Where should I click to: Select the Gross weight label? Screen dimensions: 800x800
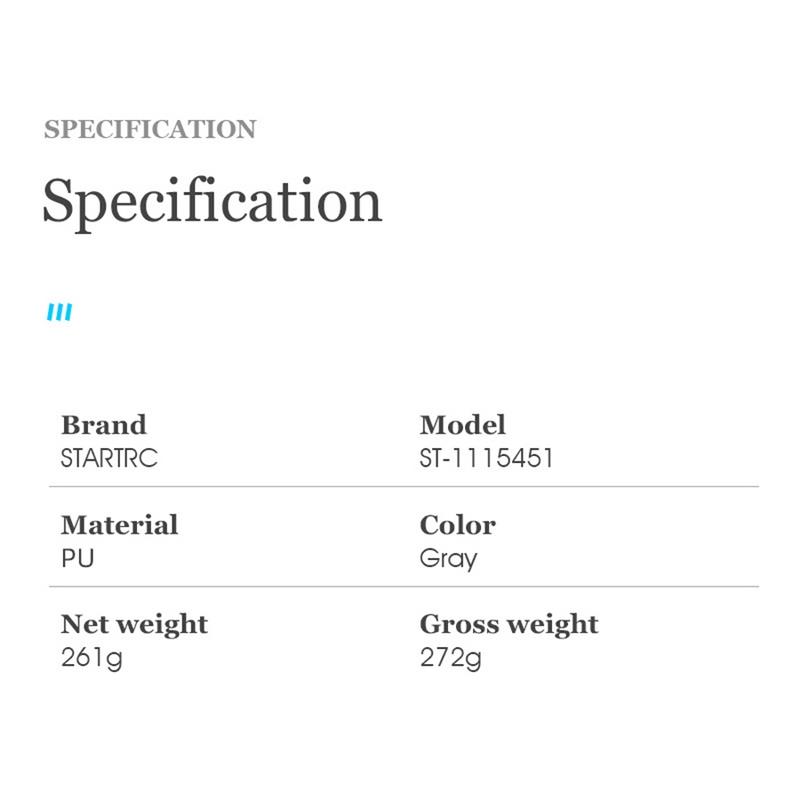tap(509, 624)
